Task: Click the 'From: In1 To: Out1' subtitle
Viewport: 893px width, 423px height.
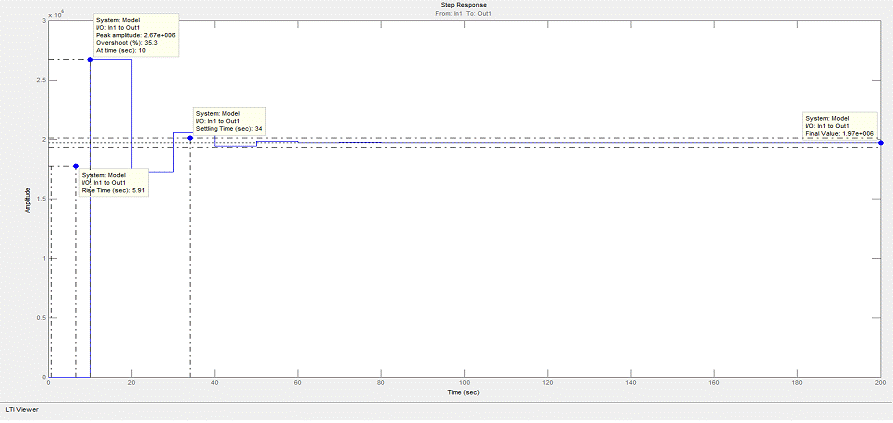Action: tap(463, 12)
